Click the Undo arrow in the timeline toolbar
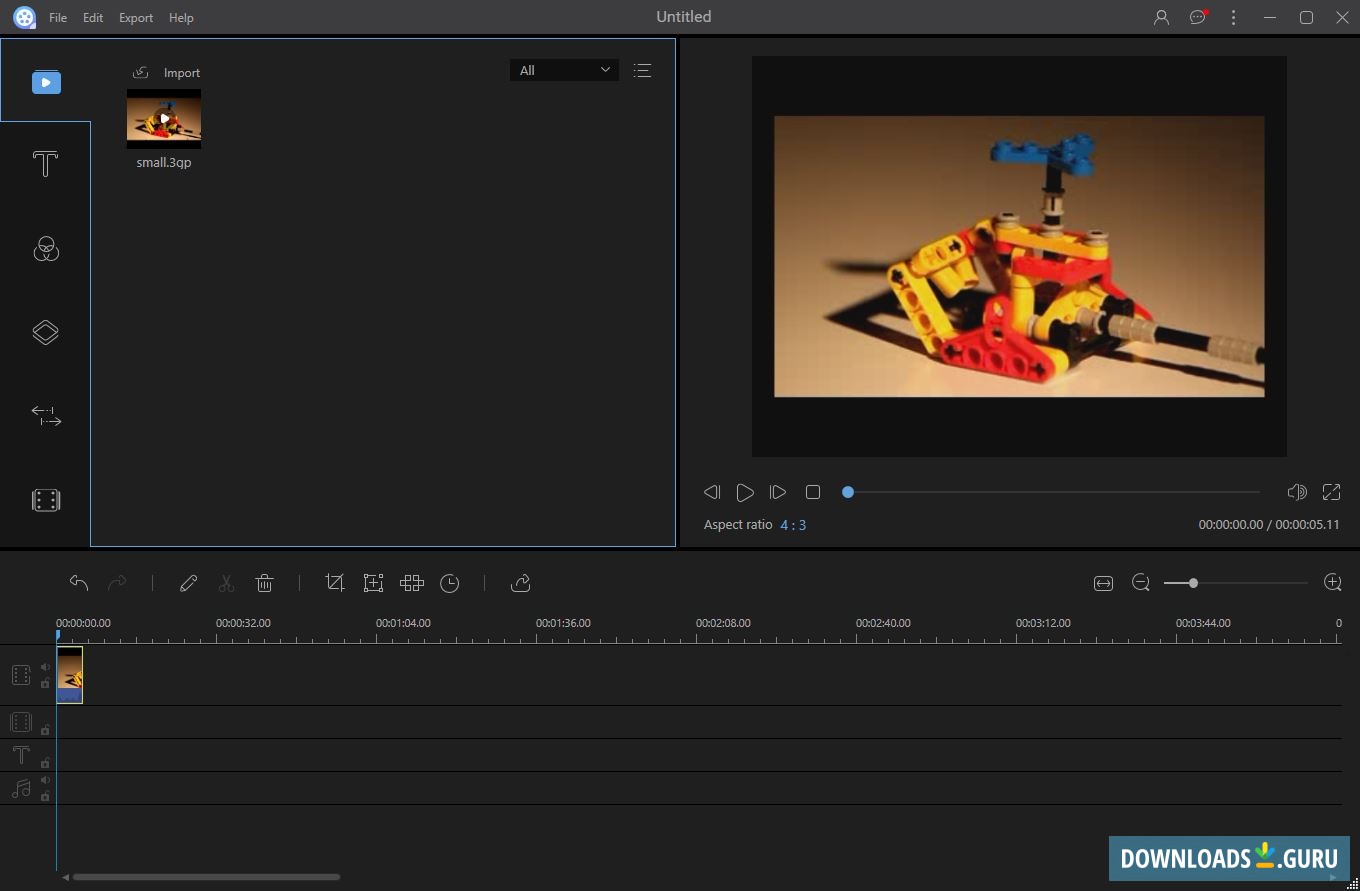The image size is (1360, 891). click(x=79, y=582)
